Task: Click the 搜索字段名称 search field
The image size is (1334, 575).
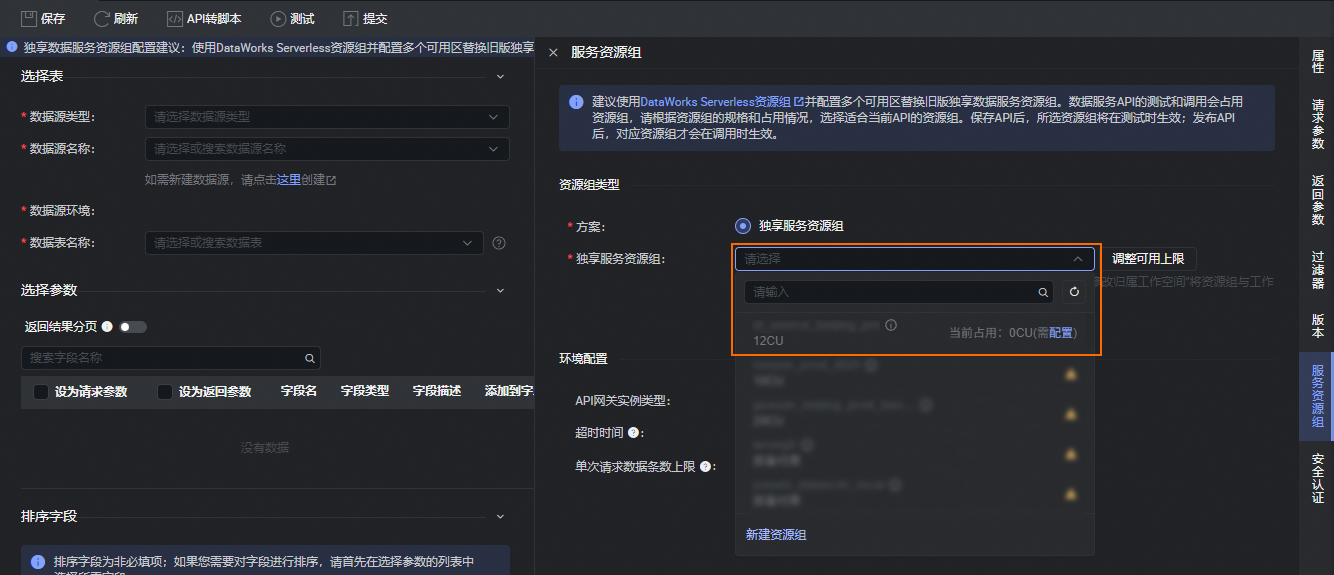Action: pyautogui.click(x=170, y=358)
